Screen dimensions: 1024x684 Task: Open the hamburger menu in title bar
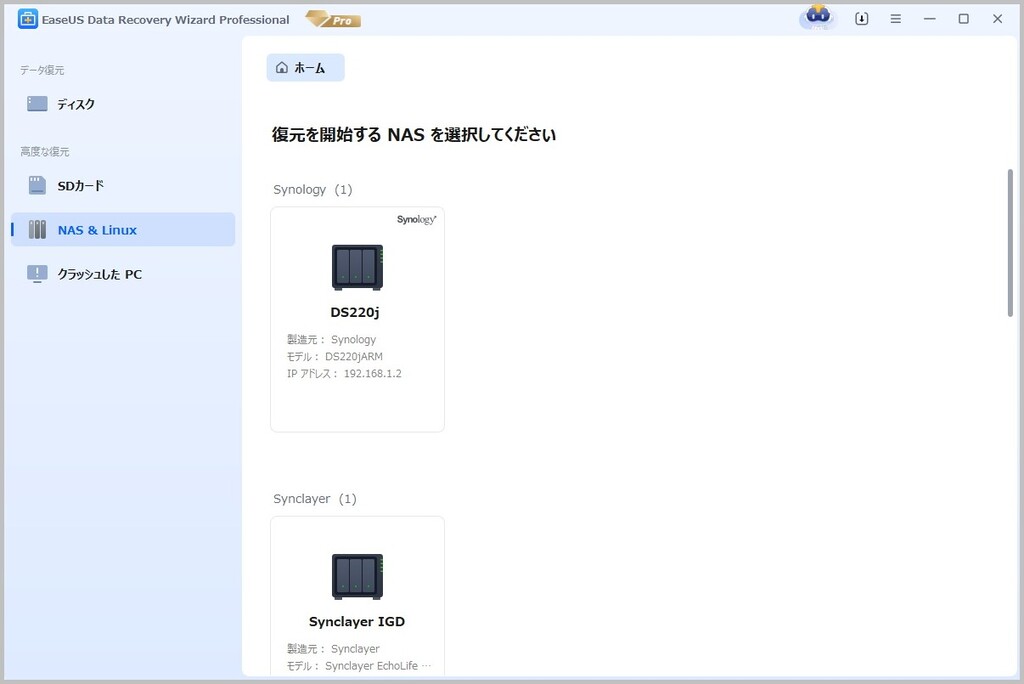pos(895,19)
